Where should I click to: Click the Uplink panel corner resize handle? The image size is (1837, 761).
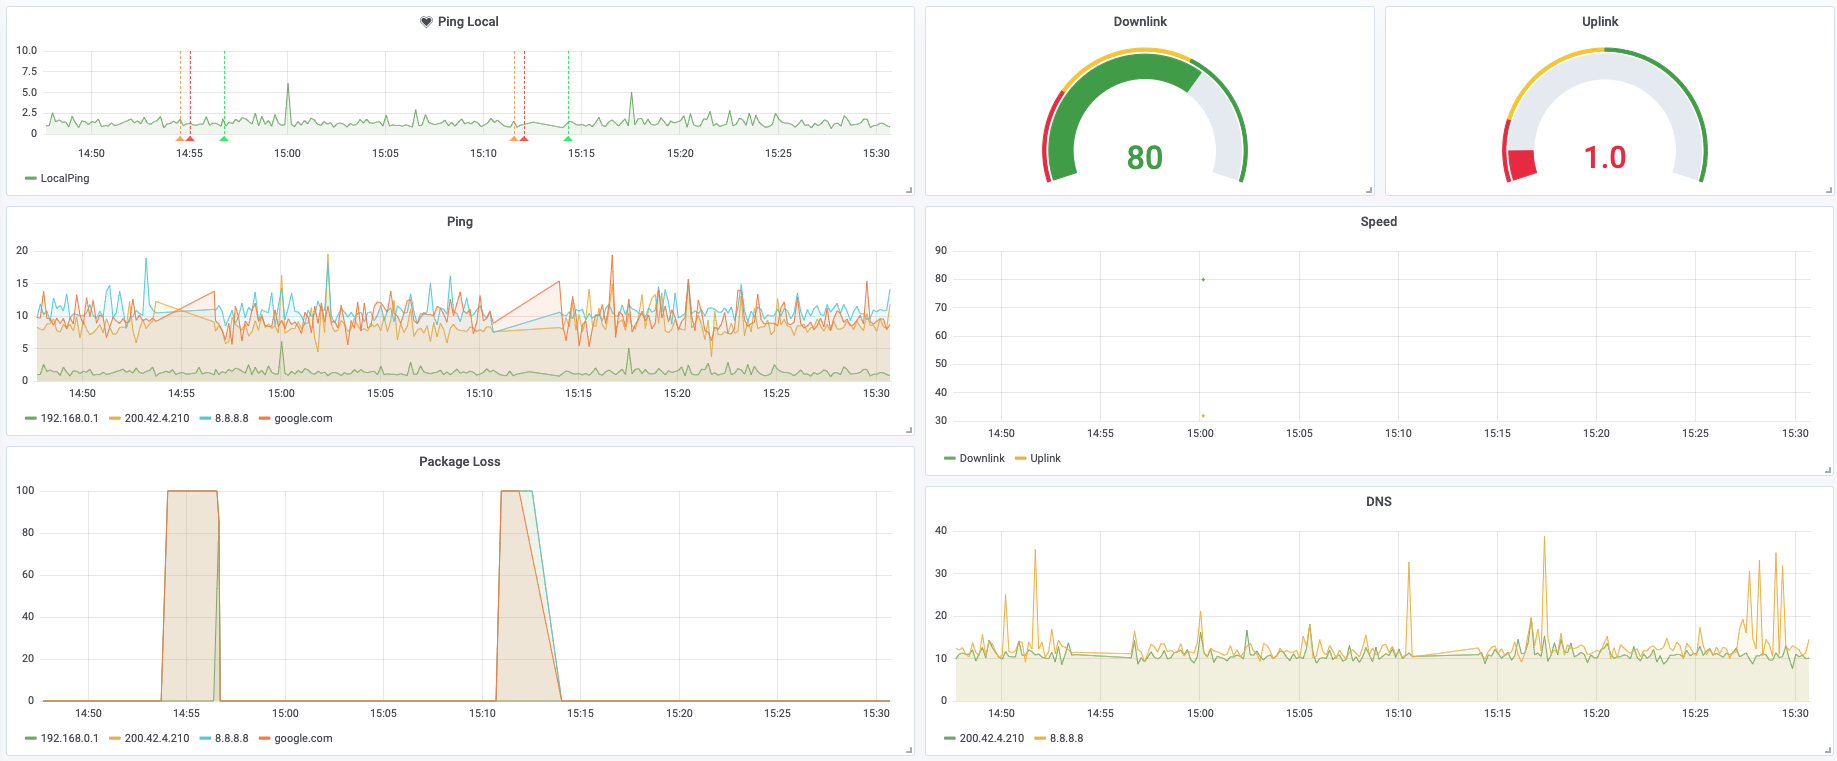click(x=1829, y=190)
